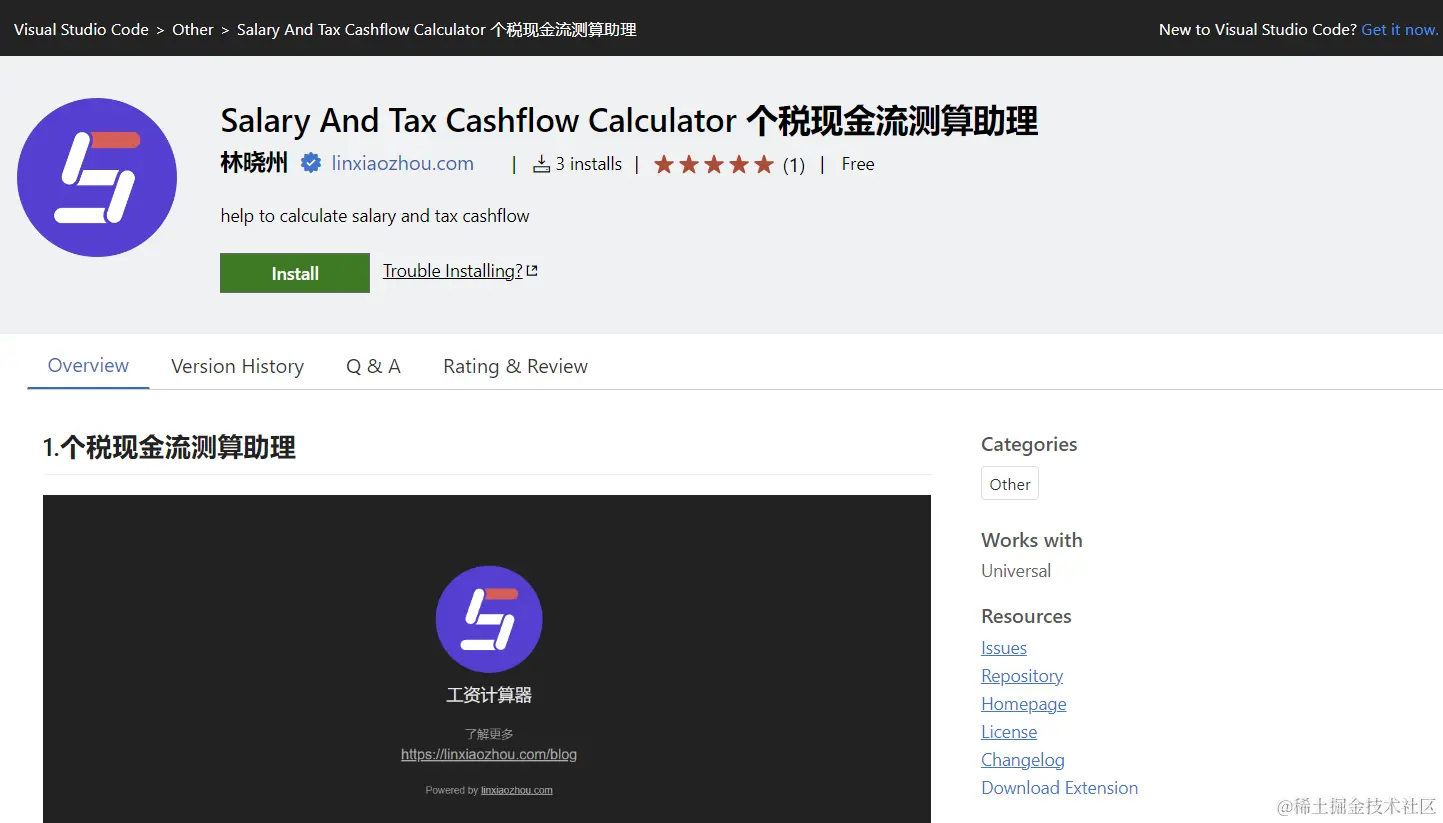Click the Resources heading

pos(1026,616)
